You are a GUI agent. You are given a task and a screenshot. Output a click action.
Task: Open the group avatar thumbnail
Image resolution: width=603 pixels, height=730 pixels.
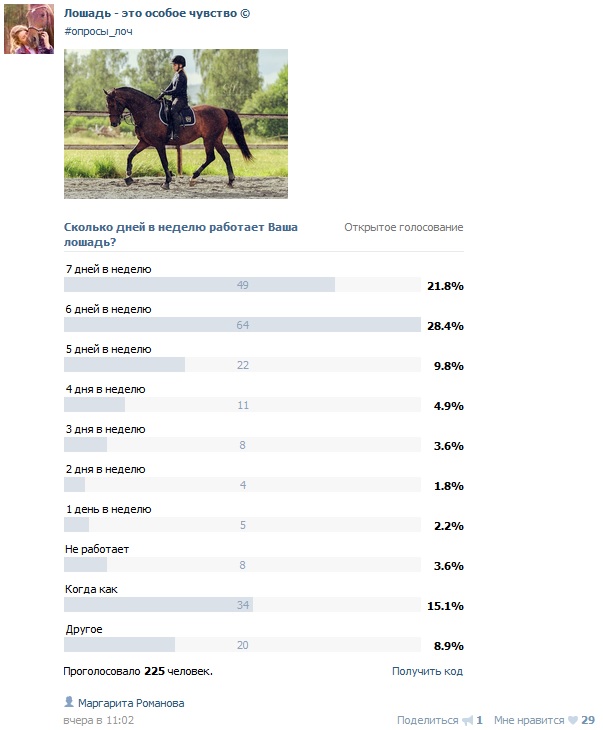click(29, 28)
